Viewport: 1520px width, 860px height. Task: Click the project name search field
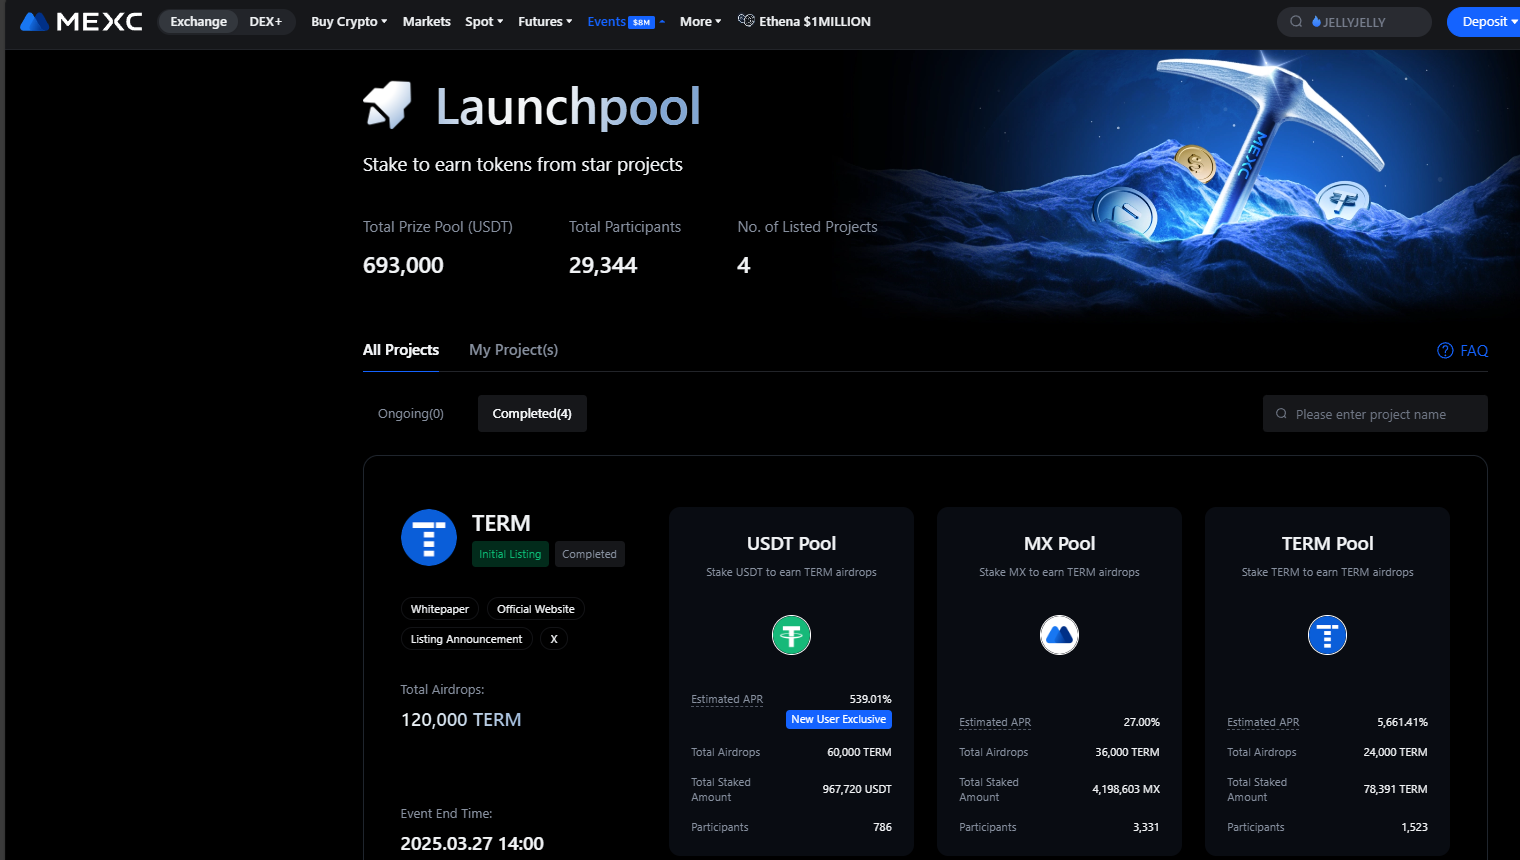[x=1375, y=414]
